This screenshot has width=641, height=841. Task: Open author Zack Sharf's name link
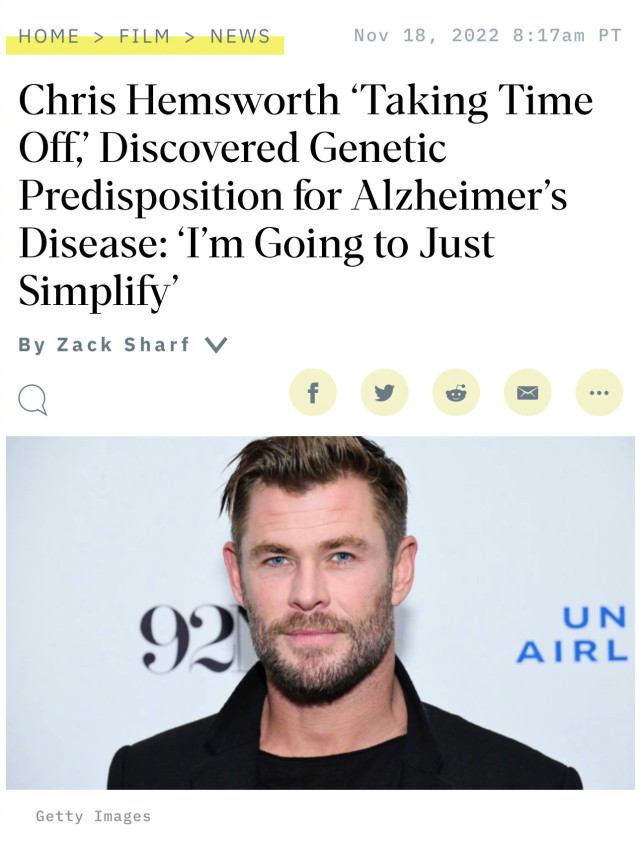click(122, 345)
